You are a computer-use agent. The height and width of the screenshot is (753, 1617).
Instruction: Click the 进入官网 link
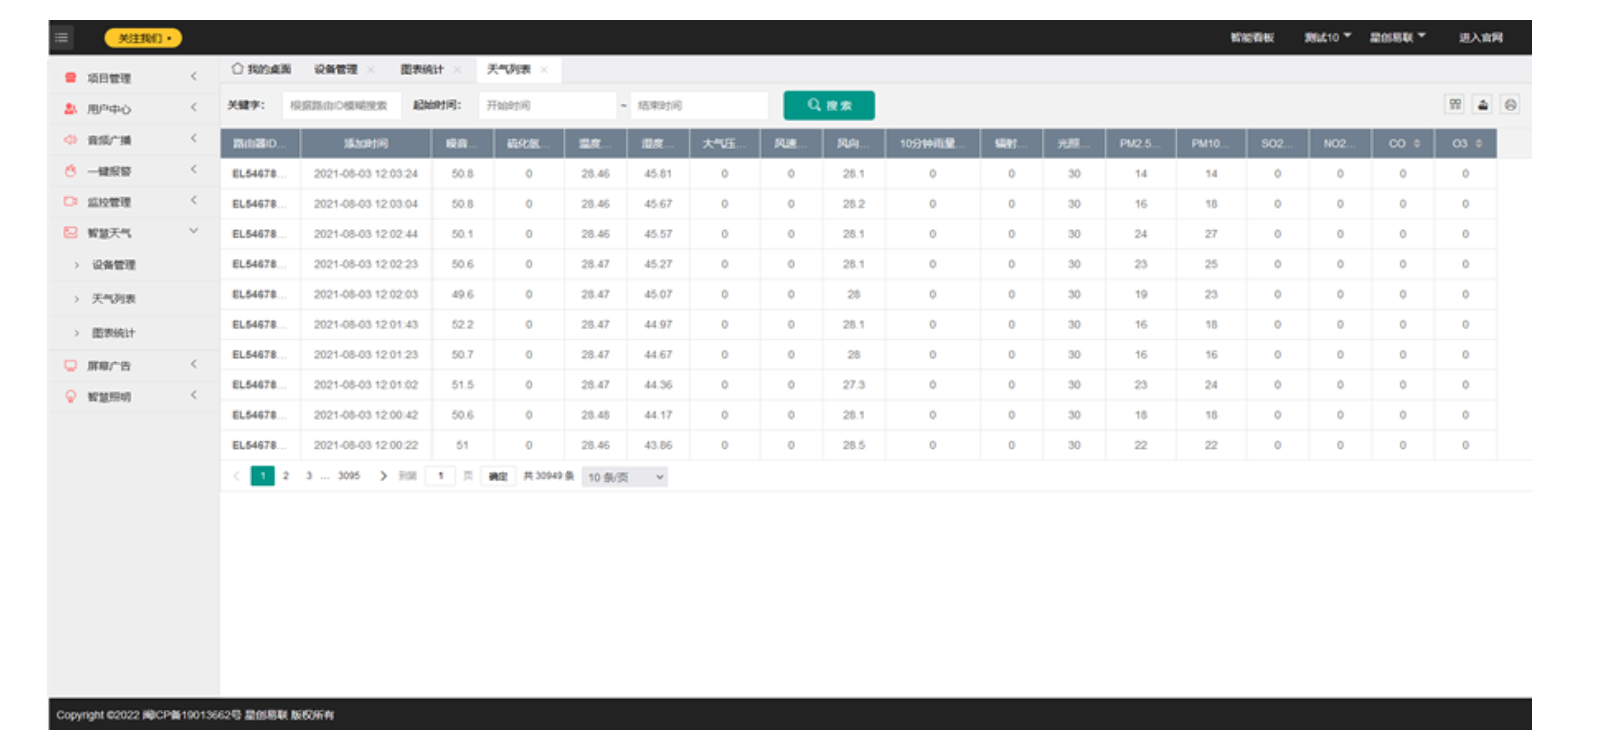(1480, 38)
